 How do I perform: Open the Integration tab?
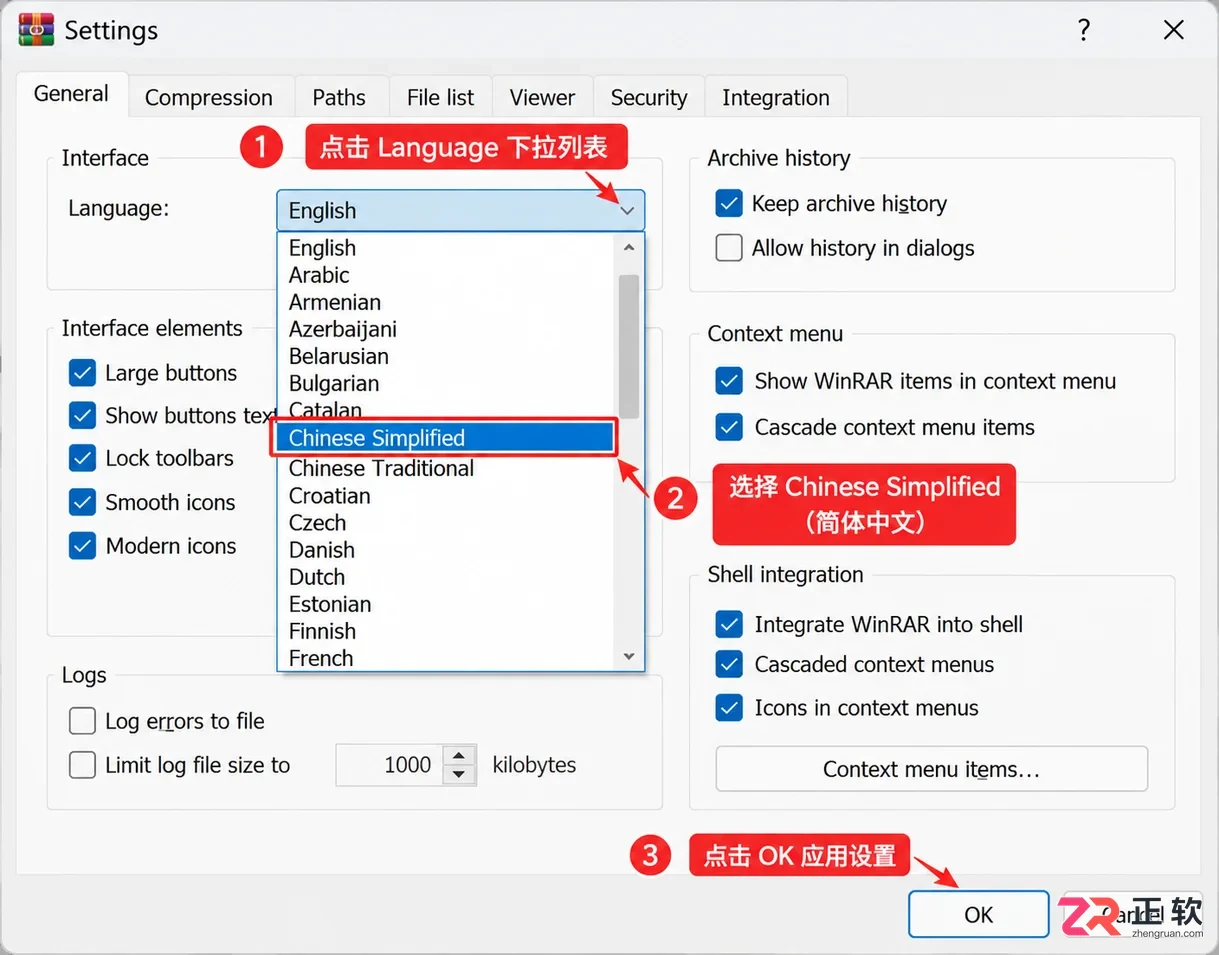point(776,98)
